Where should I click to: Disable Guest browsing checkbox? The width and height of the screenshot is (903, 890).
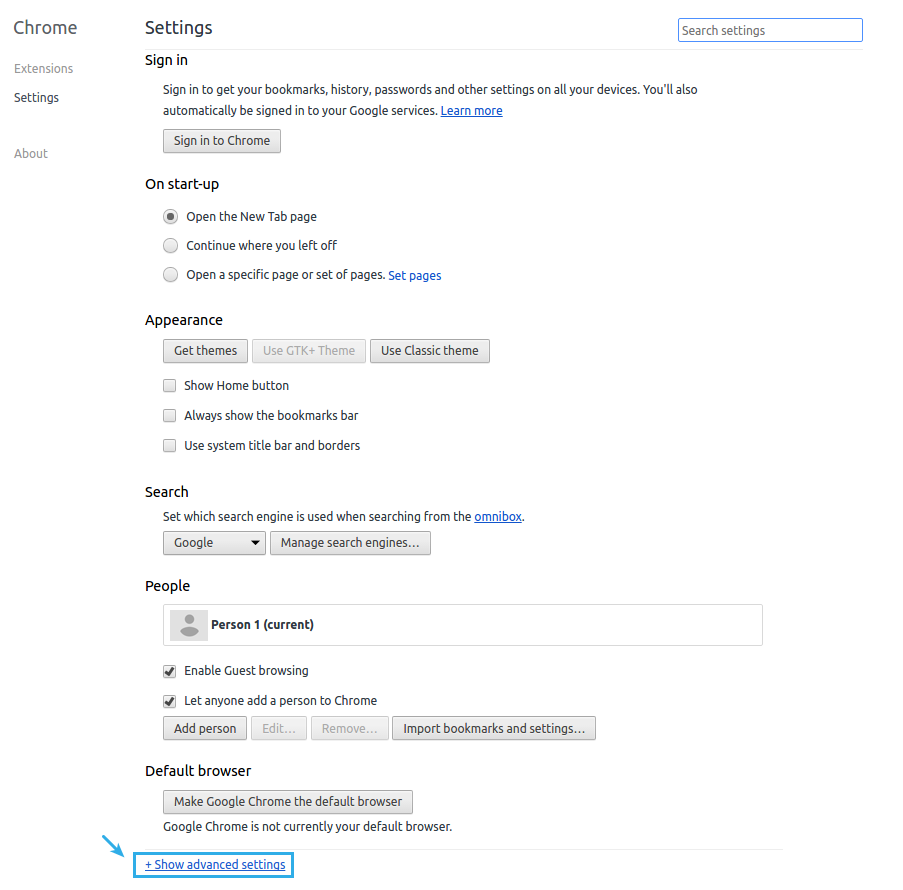170,671
